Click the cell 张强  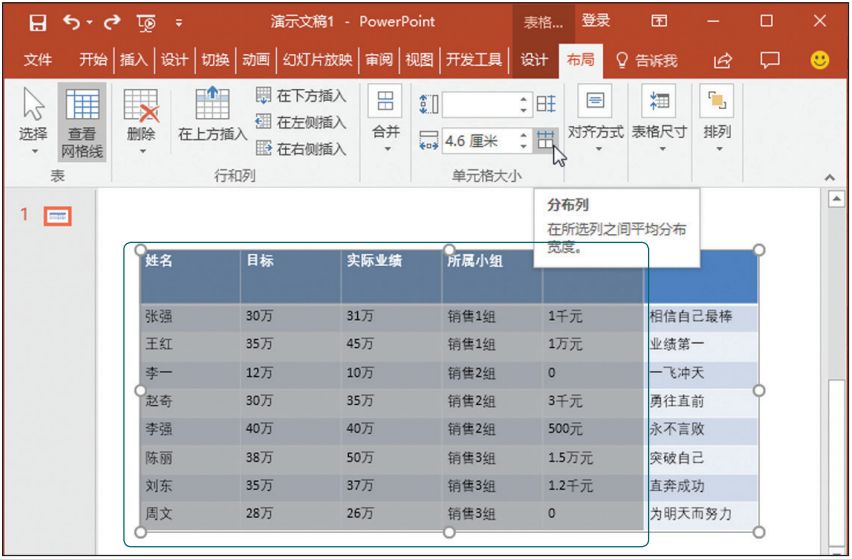click(190, 317)
